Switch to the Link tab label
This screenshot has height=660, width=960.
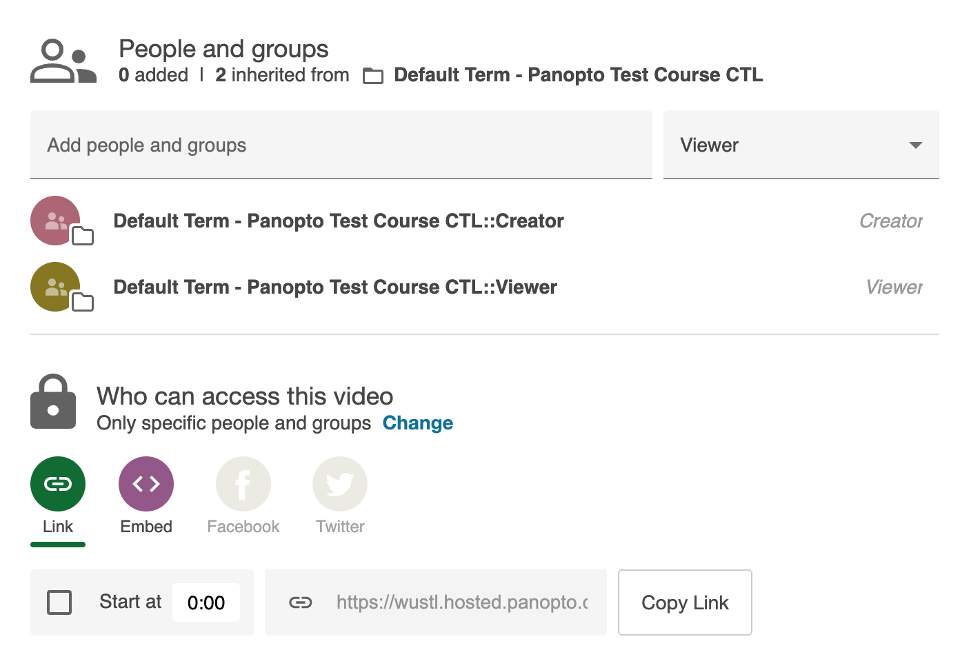click(x=58, y=527)
